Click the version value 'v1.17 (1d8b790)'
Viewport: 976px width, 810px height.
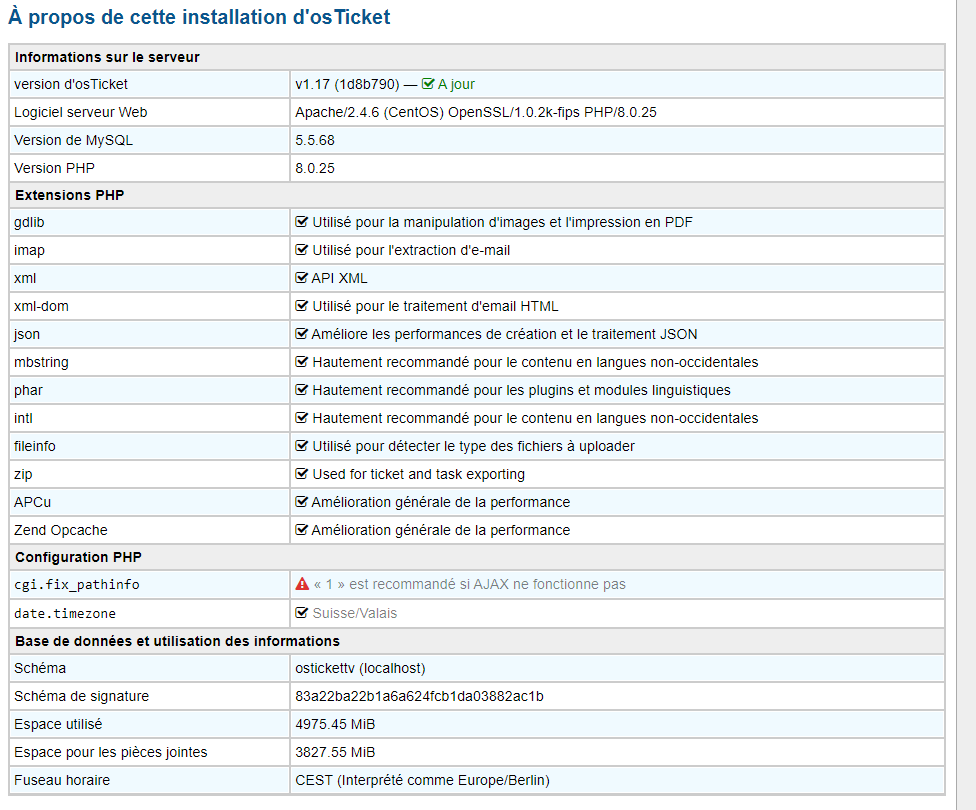[347, 85]
